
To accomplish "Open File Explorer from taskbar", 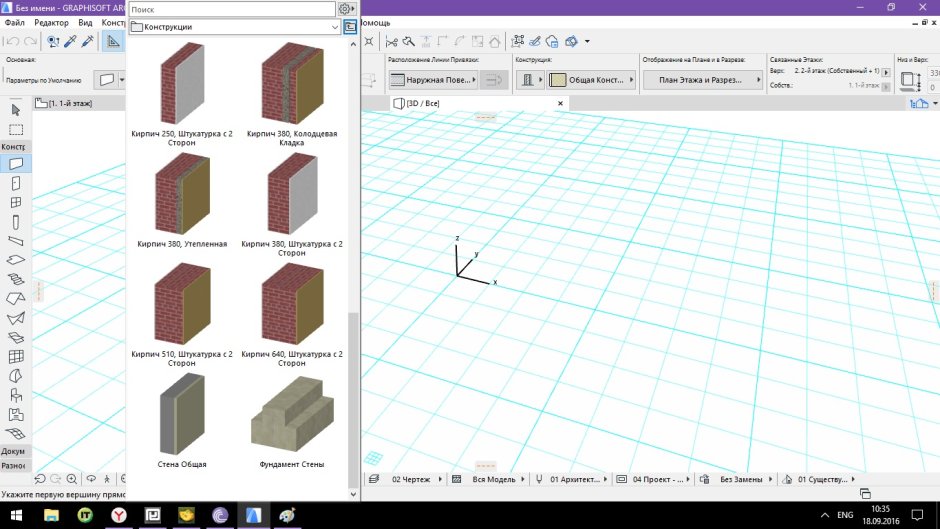I will tap(51, 515).
